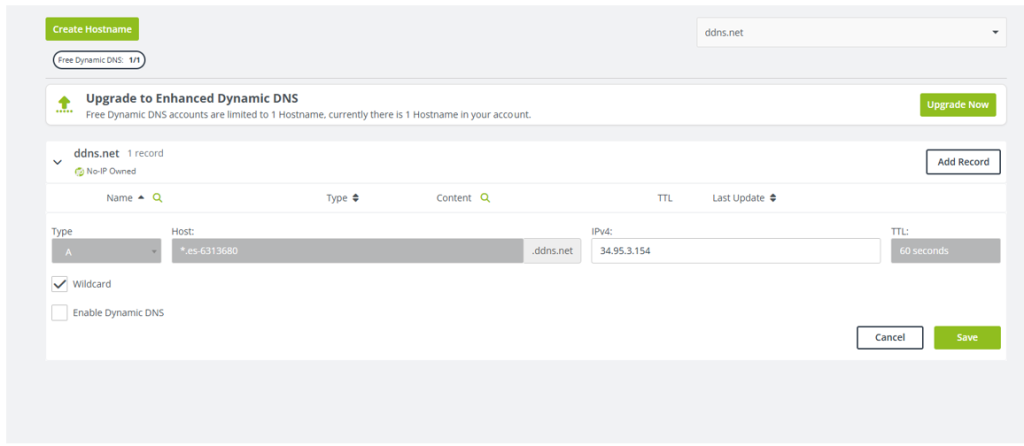Uncheck the Wildcard checkbox
The height and width of the screenshot is (446, 1024).
point(60,284)
